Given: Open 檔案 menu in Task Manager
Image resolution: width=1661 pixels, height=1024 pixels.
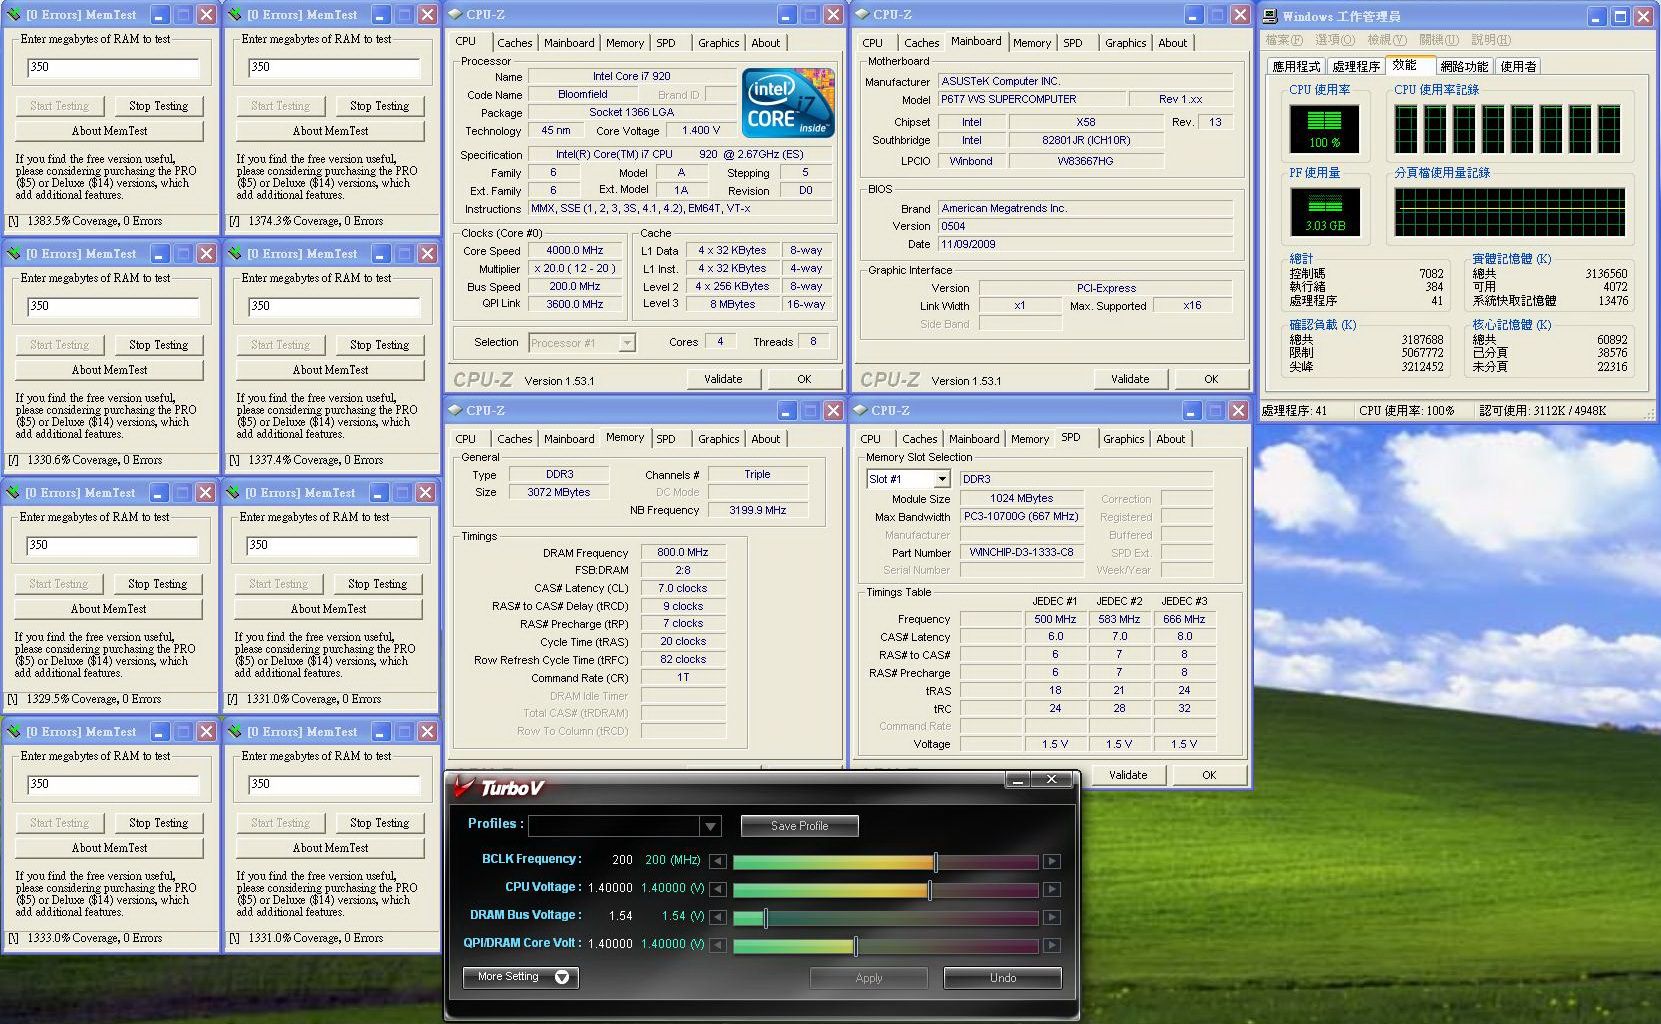Looking at the screenshot, I should pyautogui.click(x=1284, y=40).
